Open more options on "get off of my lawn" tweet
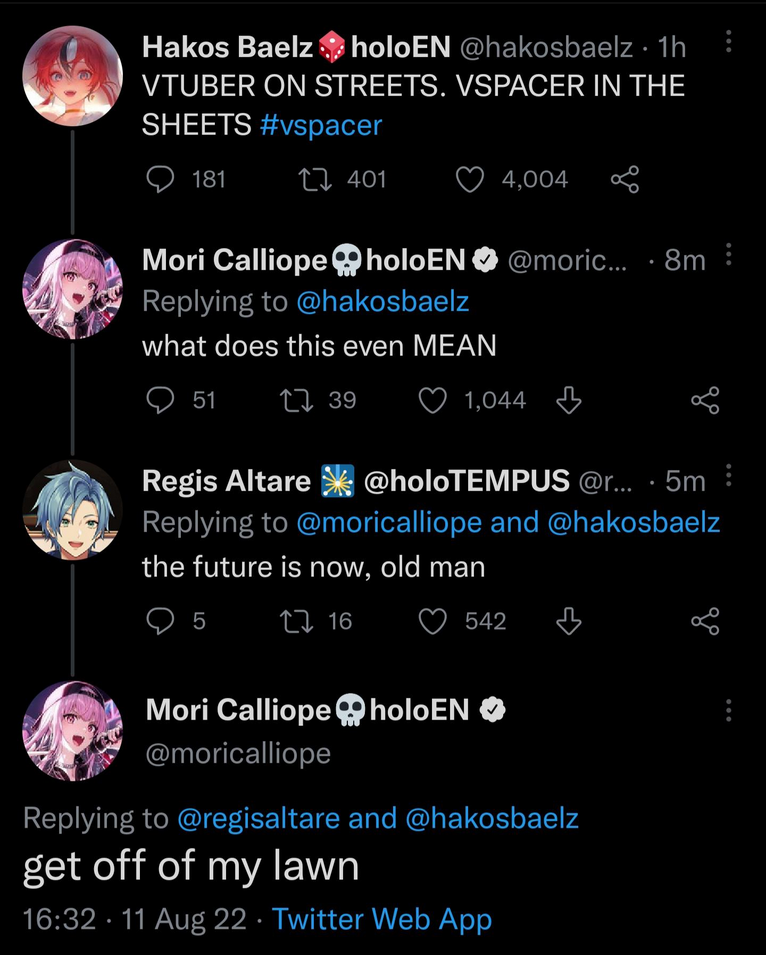This screenshot has width=766, height=955. point(728,711)
